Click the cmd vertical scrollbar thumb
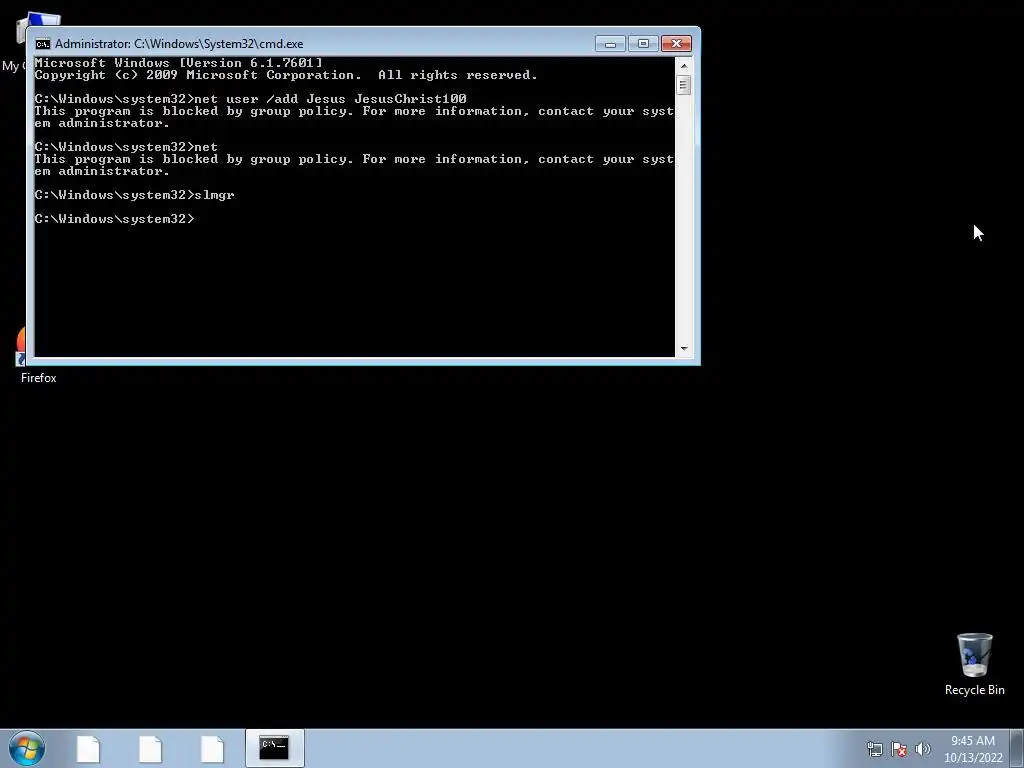This screenshot has width=1024, height=768. click(x=684, y=85)
